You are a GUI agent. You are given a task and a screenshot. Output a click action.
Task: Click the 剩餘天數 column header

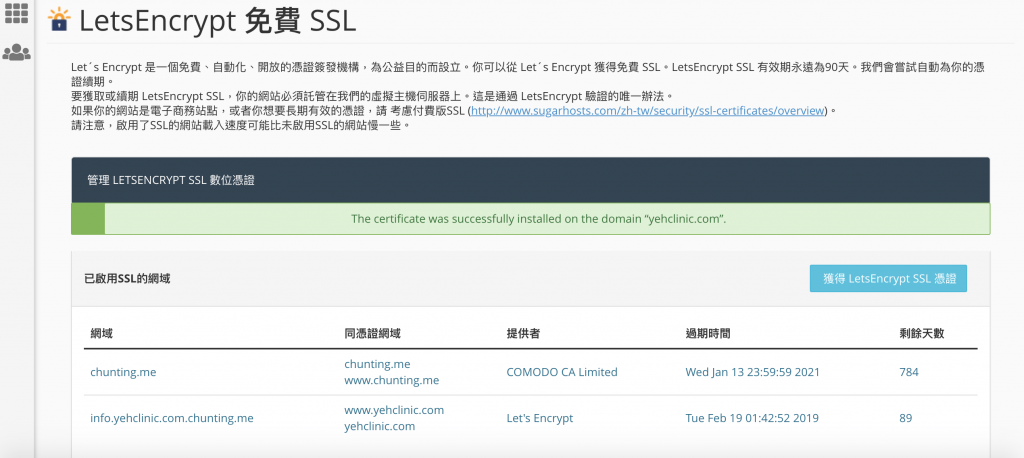point(921,332)
